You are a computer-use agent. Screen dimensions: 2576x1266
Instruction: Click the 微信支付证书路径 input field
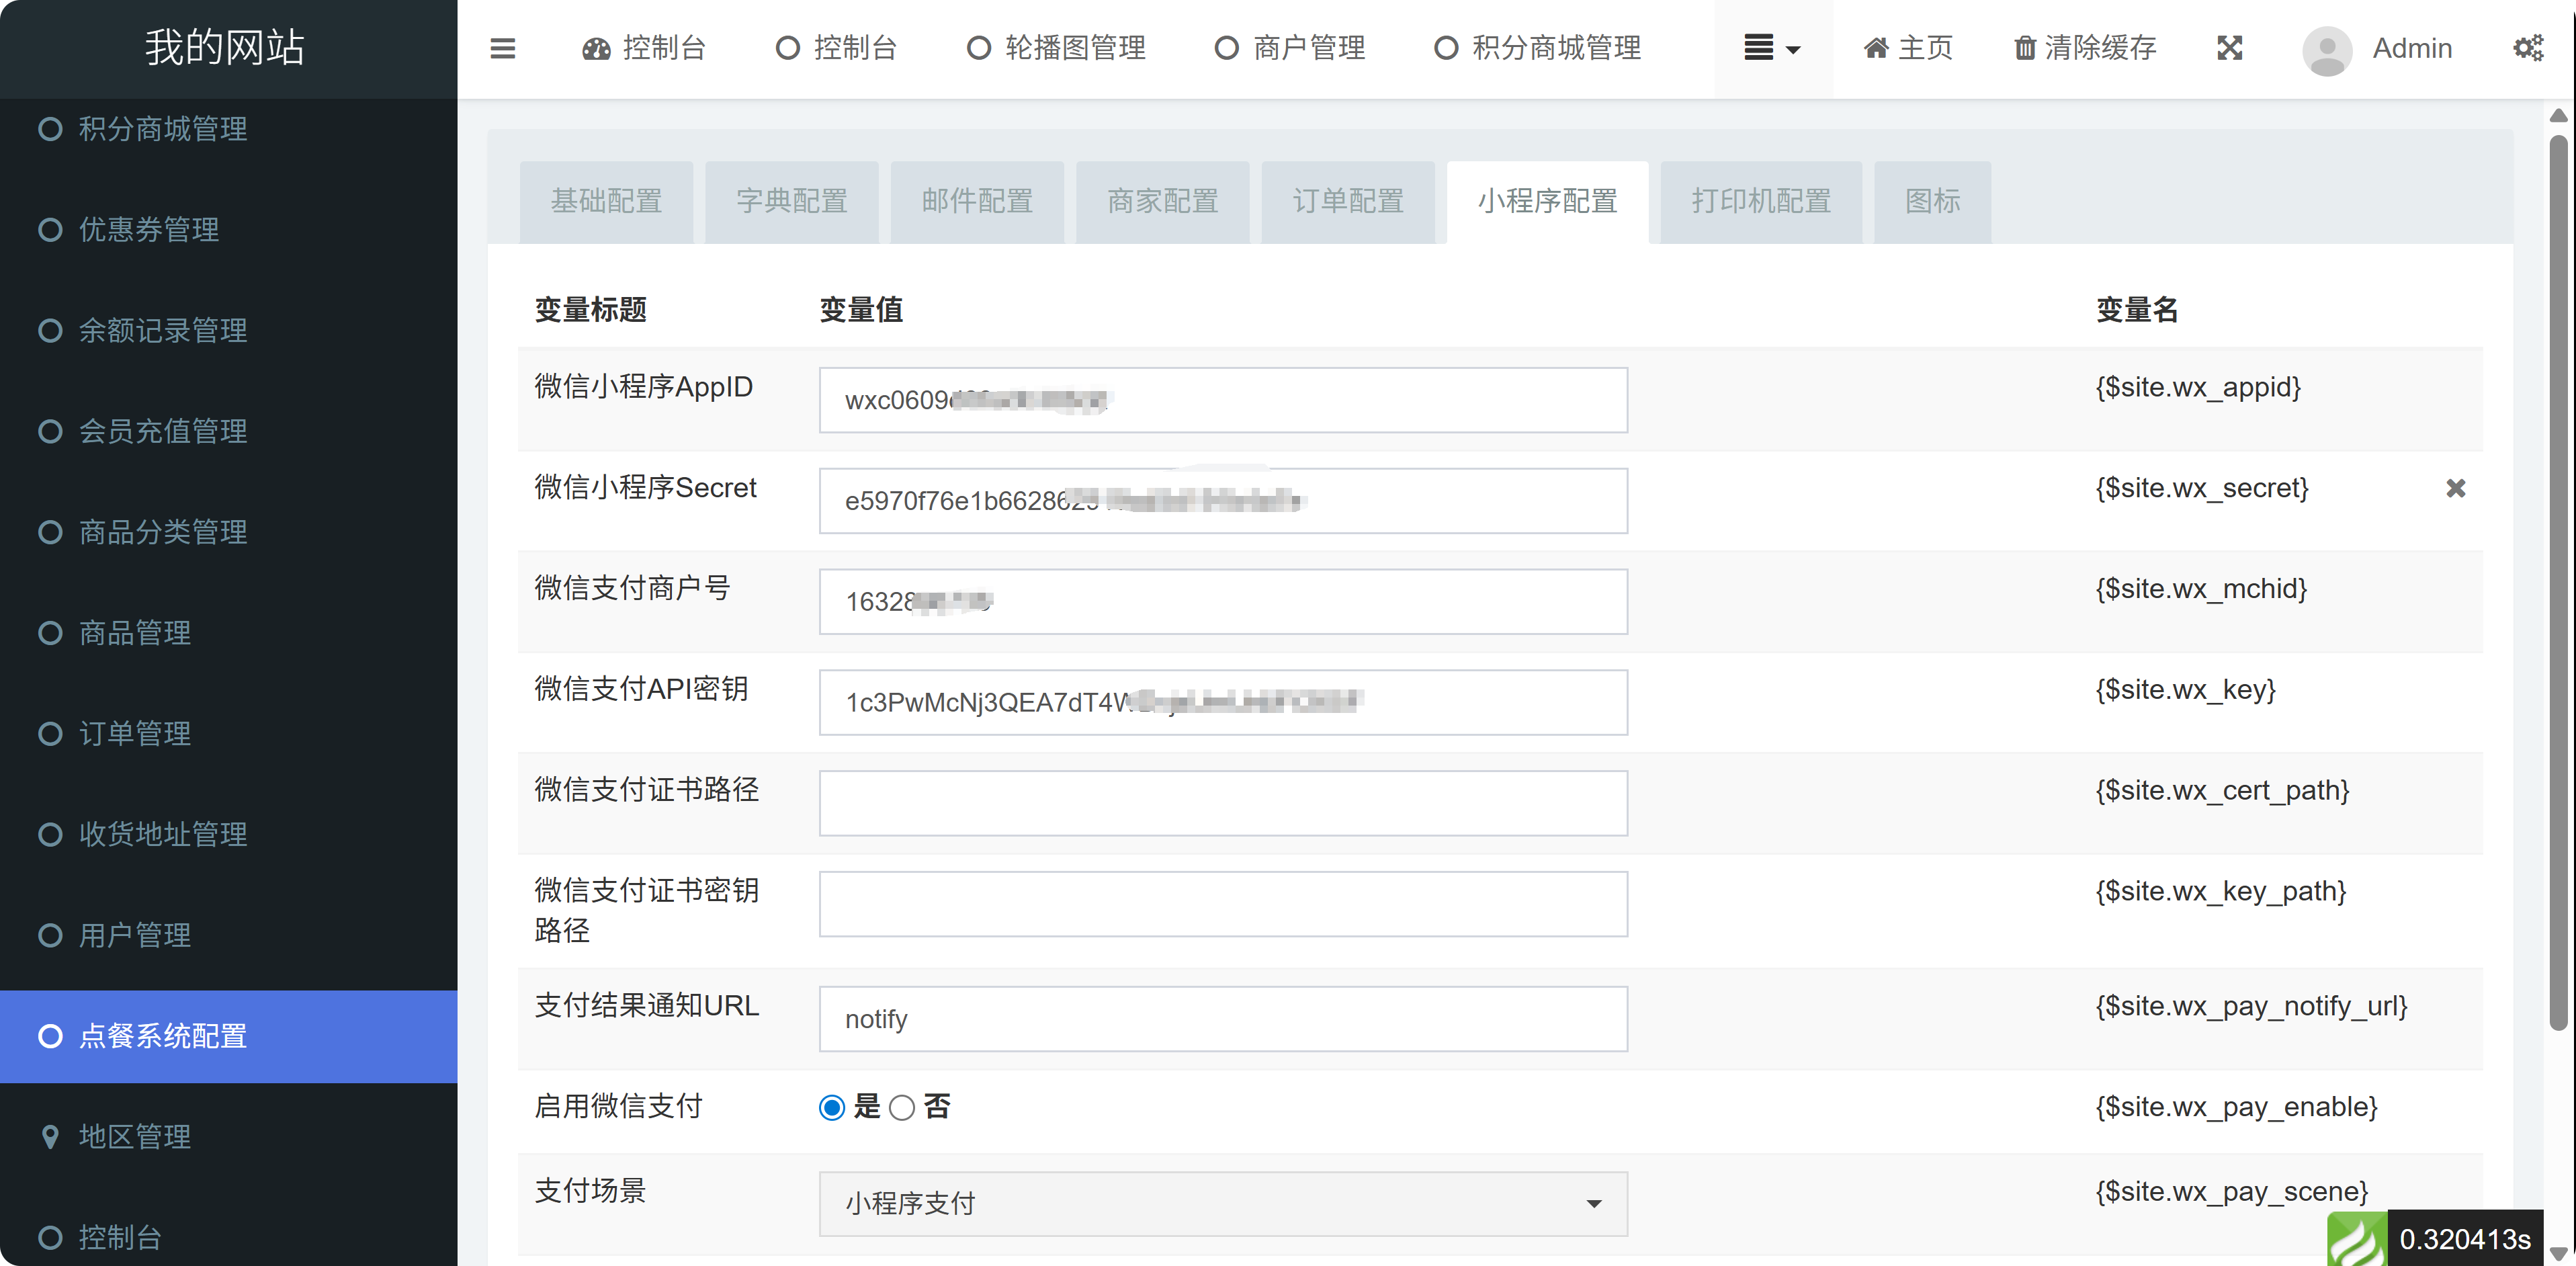pyautogui.click(x=1222, y=802)
